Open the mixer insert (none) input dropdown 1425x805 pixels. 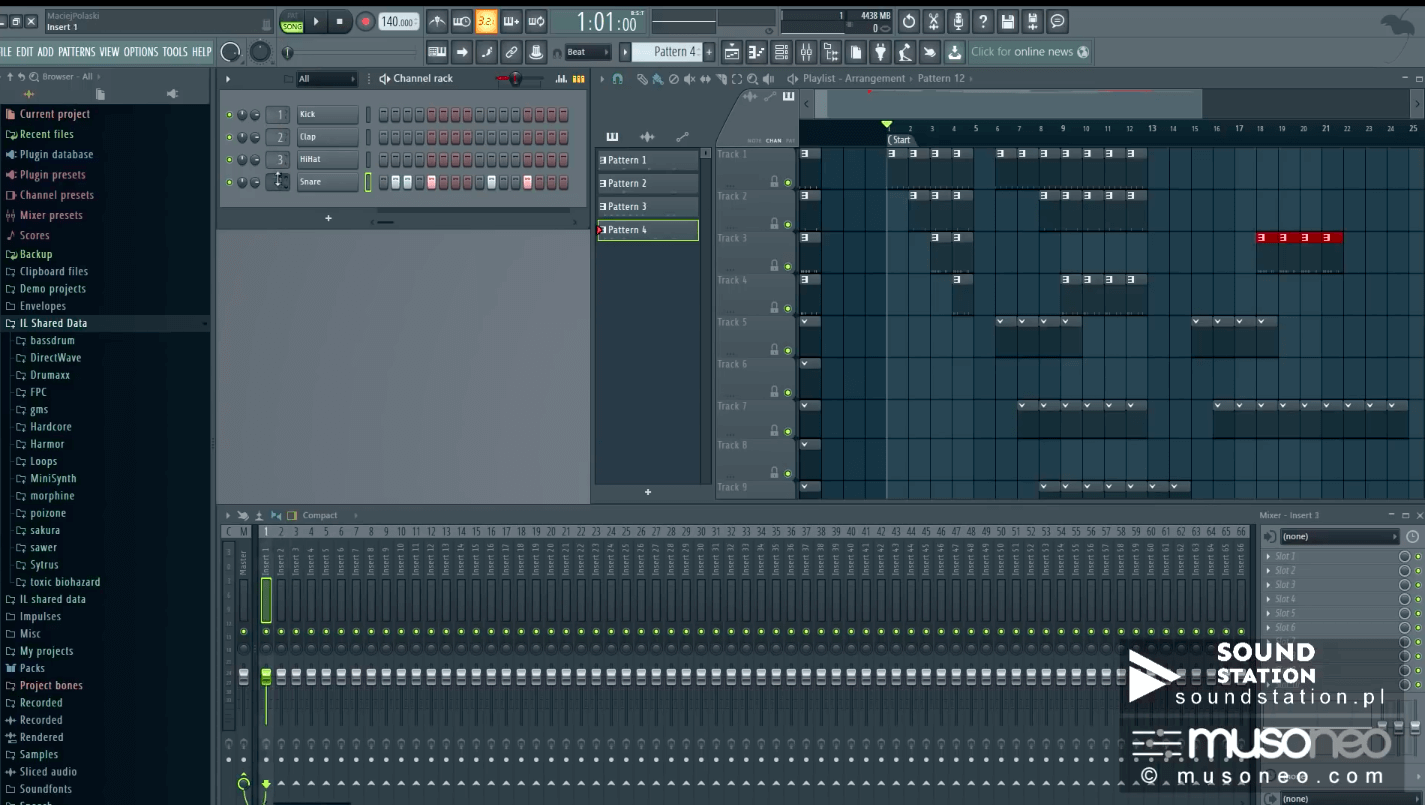coord(1338,537)
